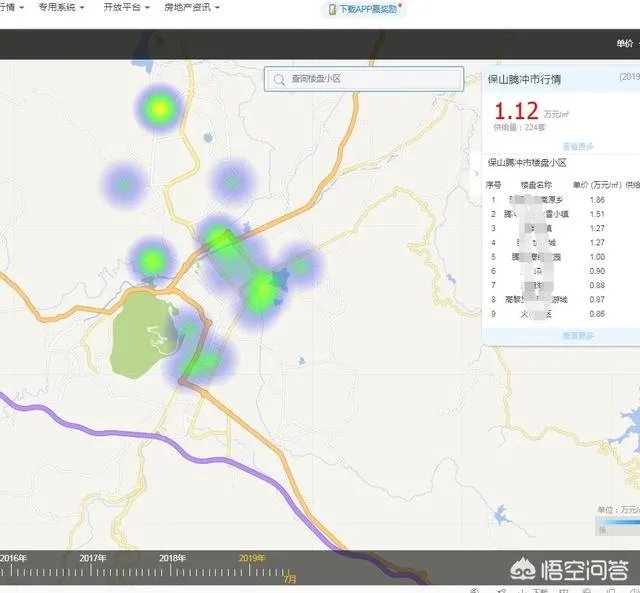
Task: Select 2017年 on the timeline
Action: [93, 558]
